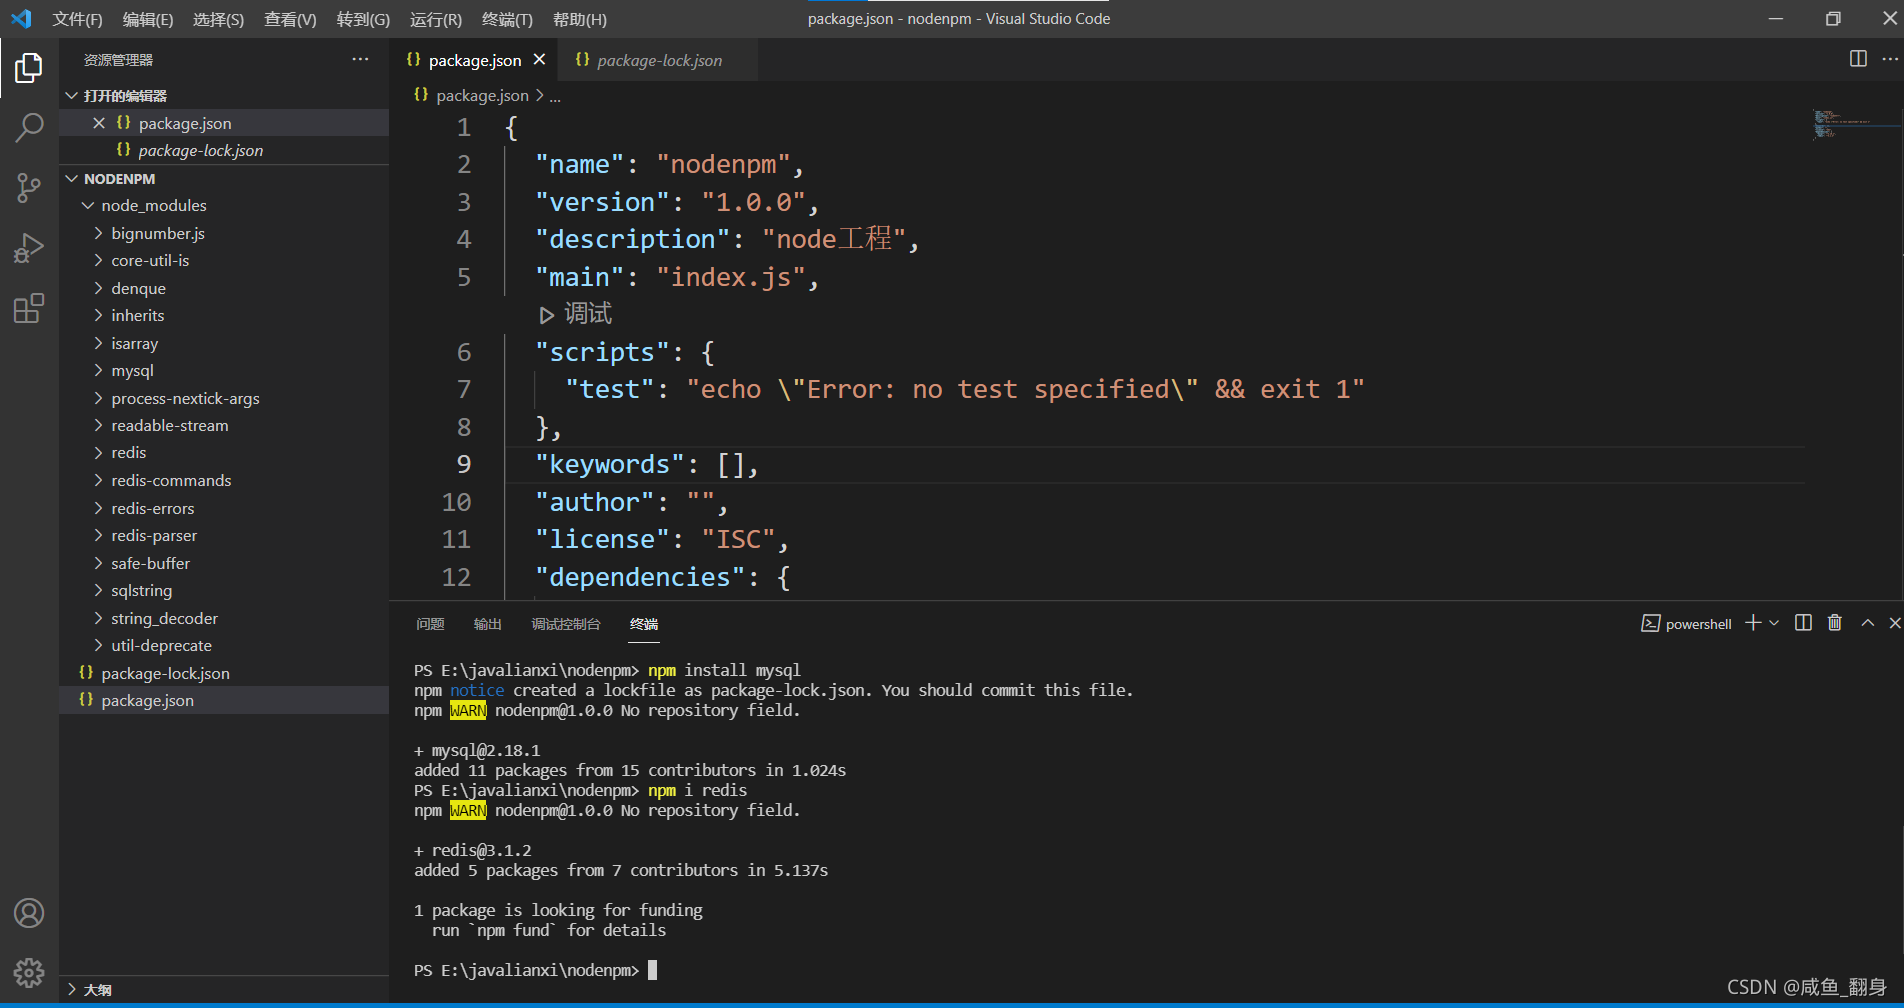Open package-lock.json from open editors list
This screenshot has width=1904, height=1008.
224,150
